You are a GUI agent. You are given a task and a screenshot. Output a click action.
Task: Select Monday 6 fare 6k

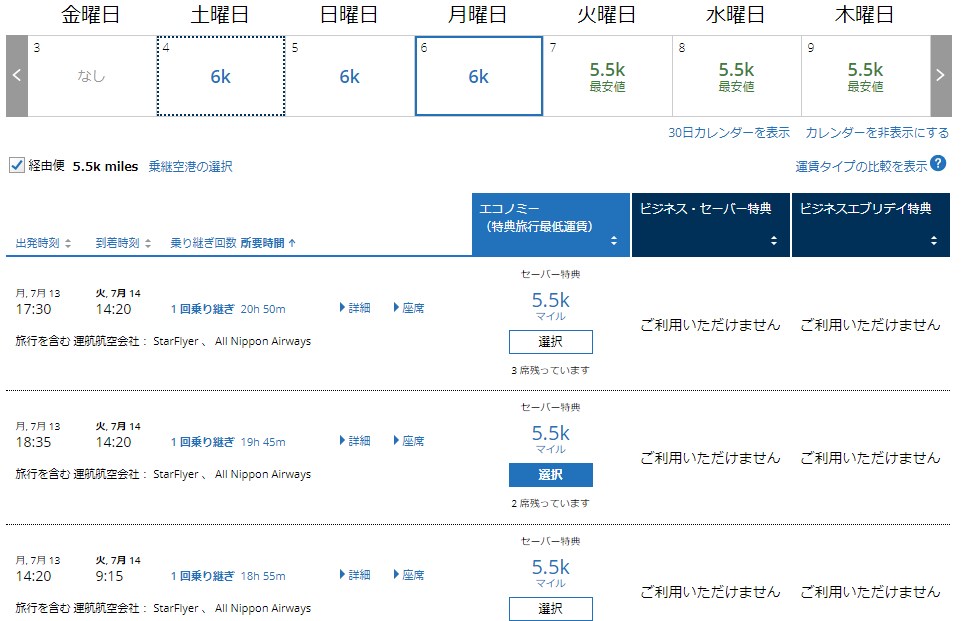tap(479, 76)
